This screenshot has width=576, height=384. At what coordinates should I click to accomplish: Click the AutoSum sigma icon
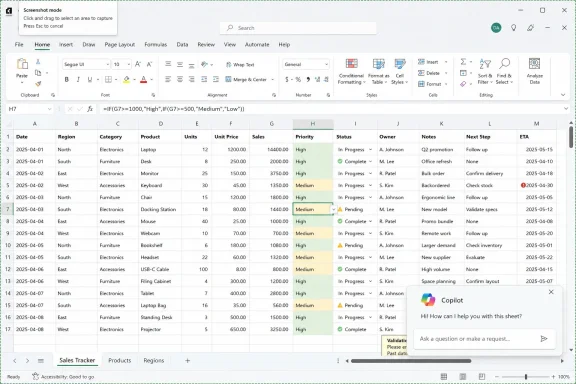click(x=463, y=62)
